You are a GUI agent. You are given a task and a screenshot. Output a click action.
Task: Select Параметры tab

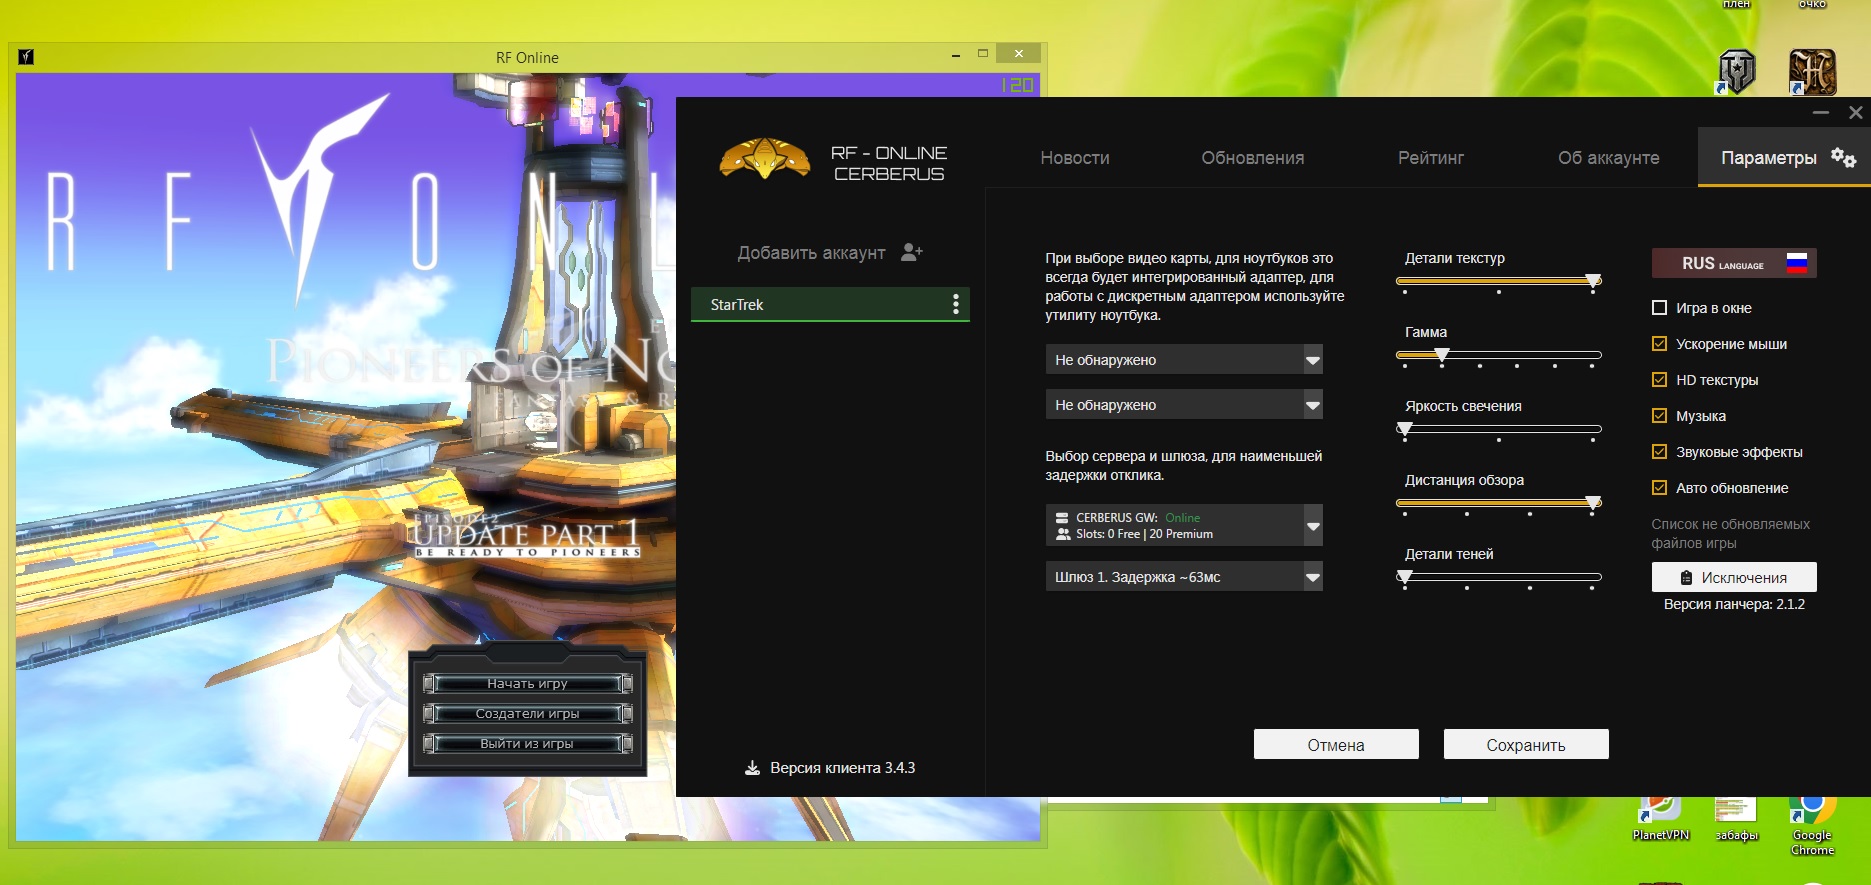[1784, 157]
